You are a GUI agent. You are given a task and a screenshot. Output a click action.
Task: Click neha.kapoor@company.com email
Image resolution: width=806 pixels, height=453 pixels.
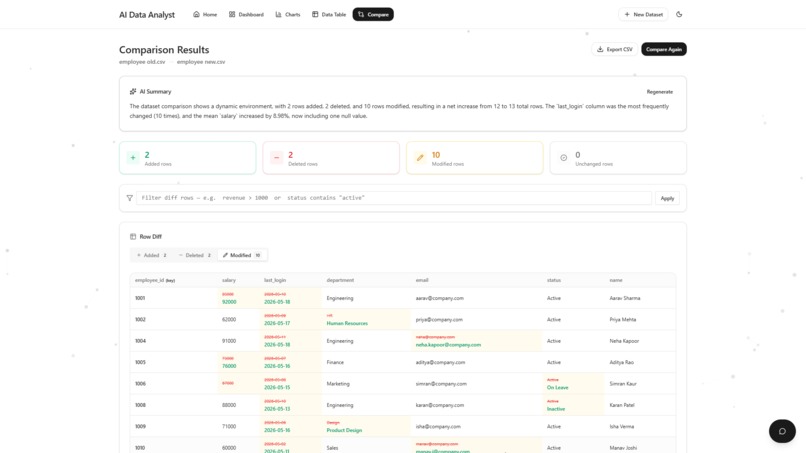pyautogui.click(x=448, y=345)
